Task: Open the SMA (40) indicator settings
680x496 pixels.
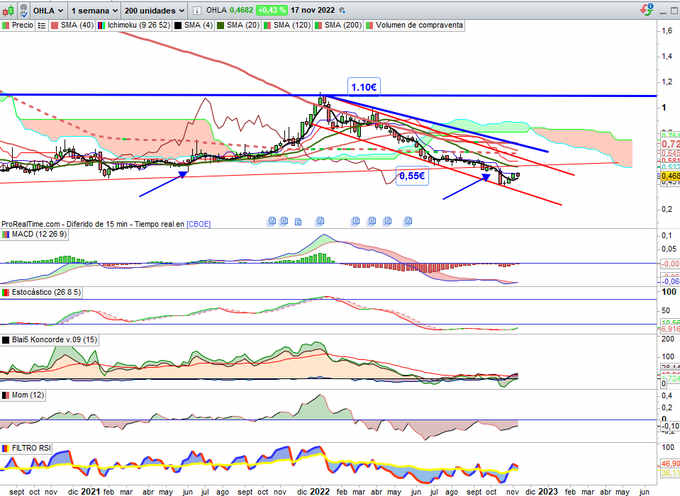Action: pos(72,26)
